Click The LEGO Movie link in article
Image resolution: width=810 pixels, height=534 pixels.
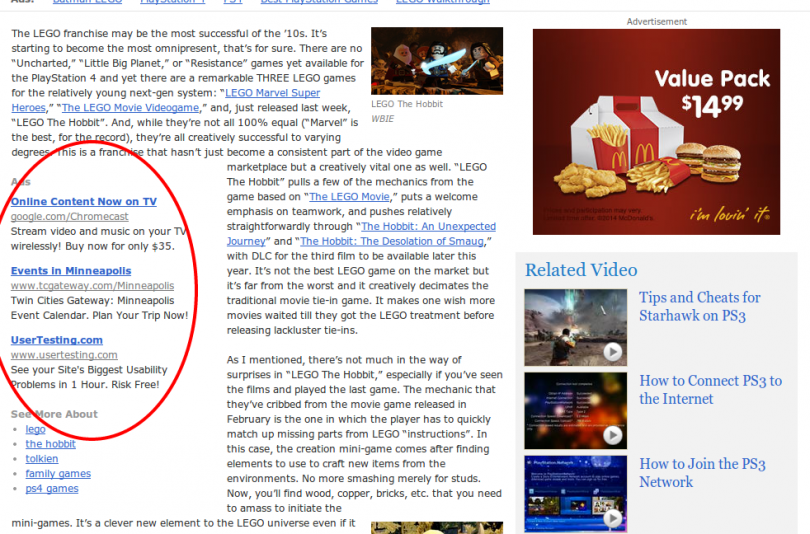[349, 197]
